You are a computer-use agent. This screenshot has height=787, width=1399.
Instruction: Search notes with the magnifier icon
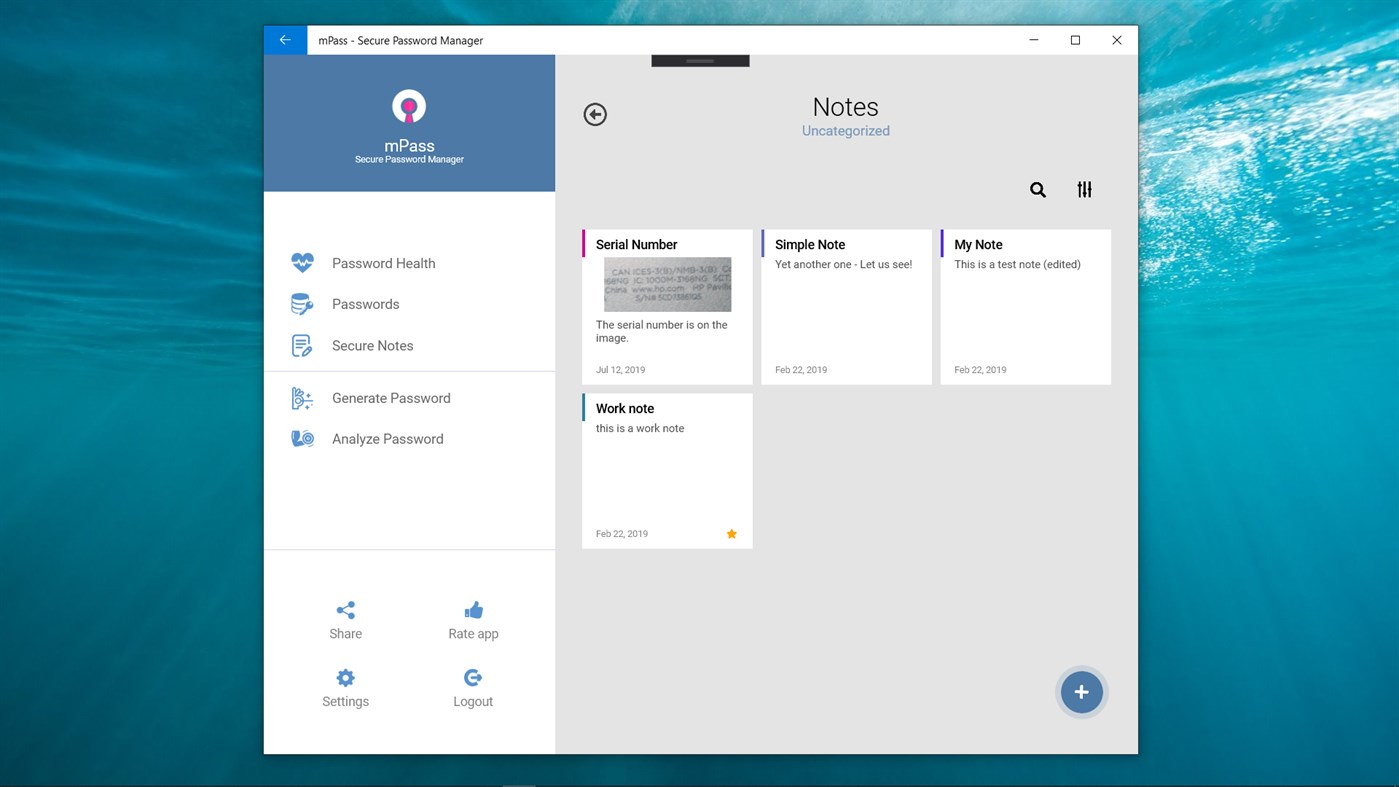[1038, 190]
